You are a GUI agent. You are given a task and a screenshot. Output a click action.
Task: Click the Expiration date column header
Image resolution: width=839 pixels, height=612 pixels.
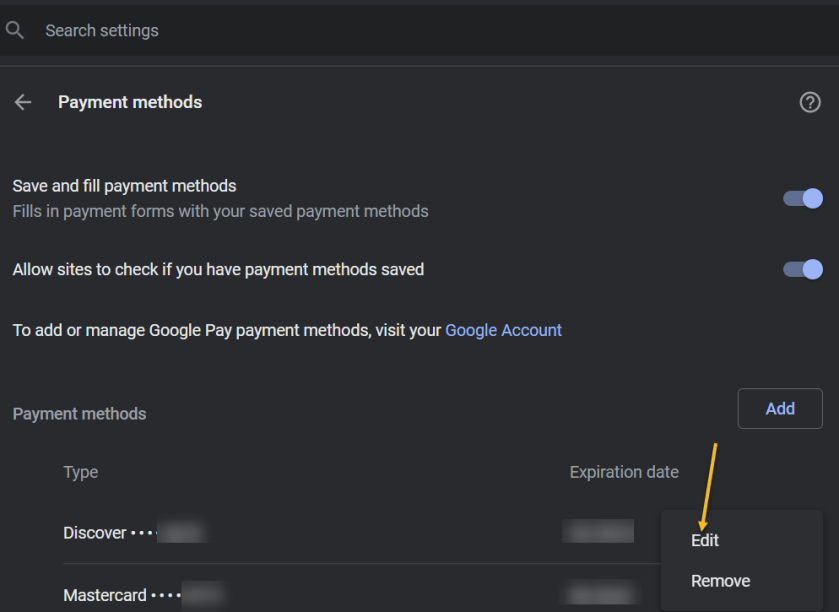coord(624,472)
